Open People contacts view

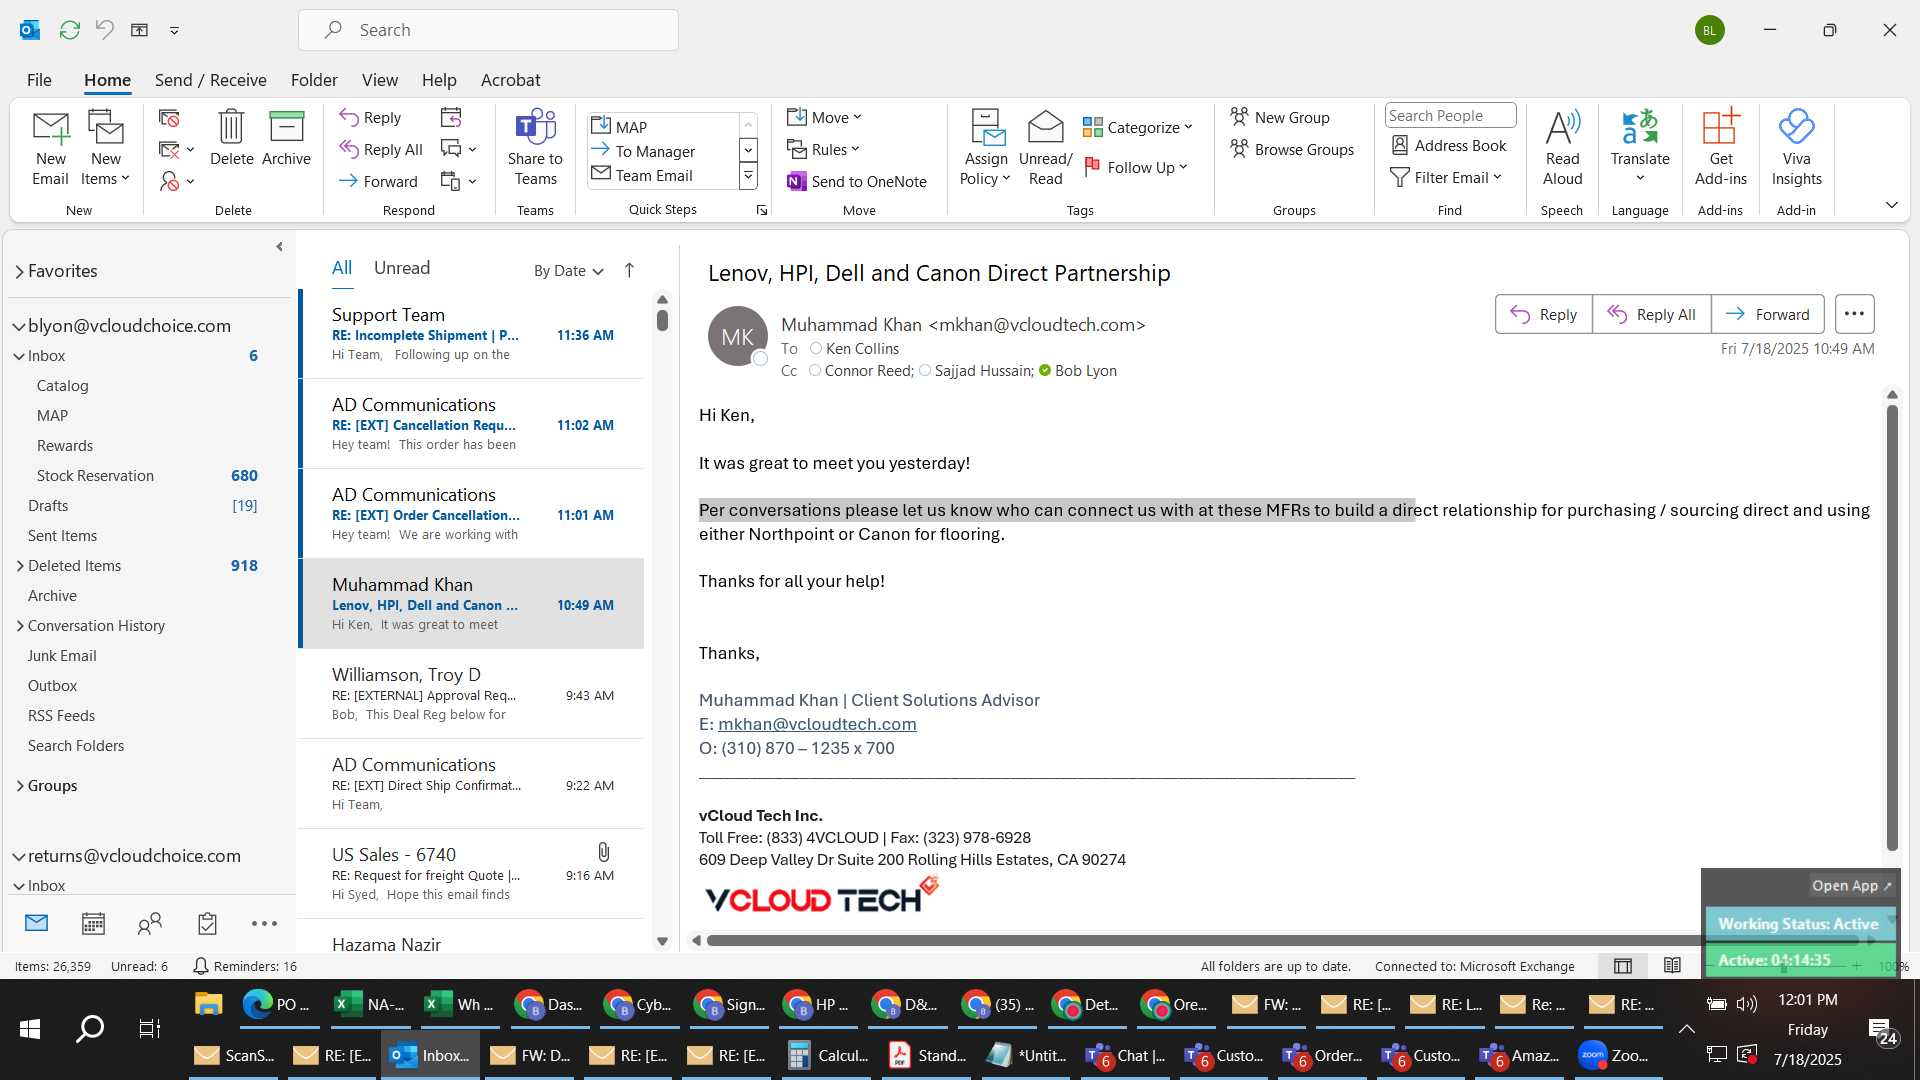(x=150, y=924)
